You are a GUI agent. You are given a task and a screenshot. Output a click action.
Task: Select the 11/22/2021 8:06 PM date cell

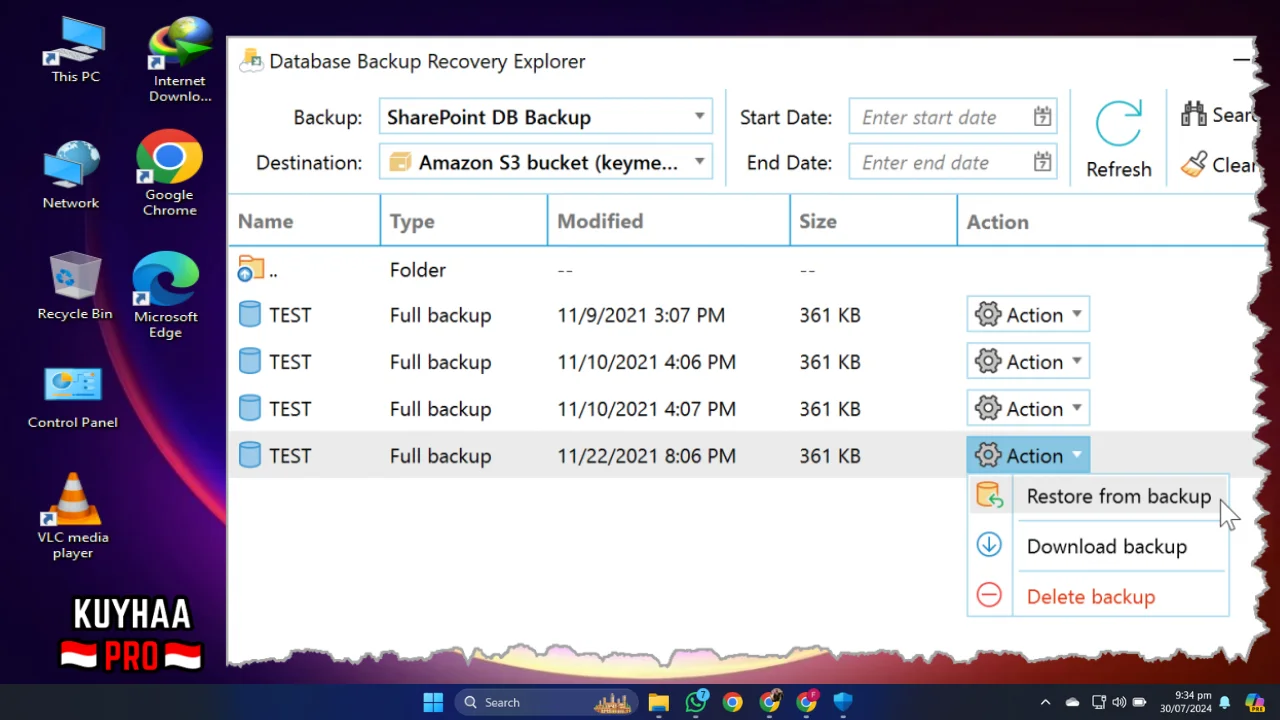click(646, 456)
